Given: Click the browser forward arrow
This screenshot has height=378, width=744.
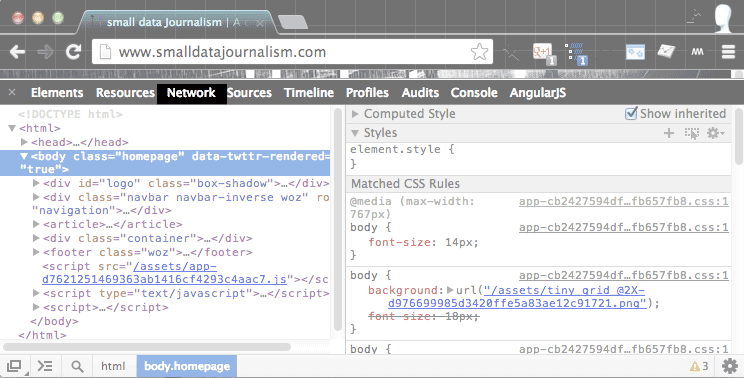Looking at the screenshot, I should coord(46,52).
